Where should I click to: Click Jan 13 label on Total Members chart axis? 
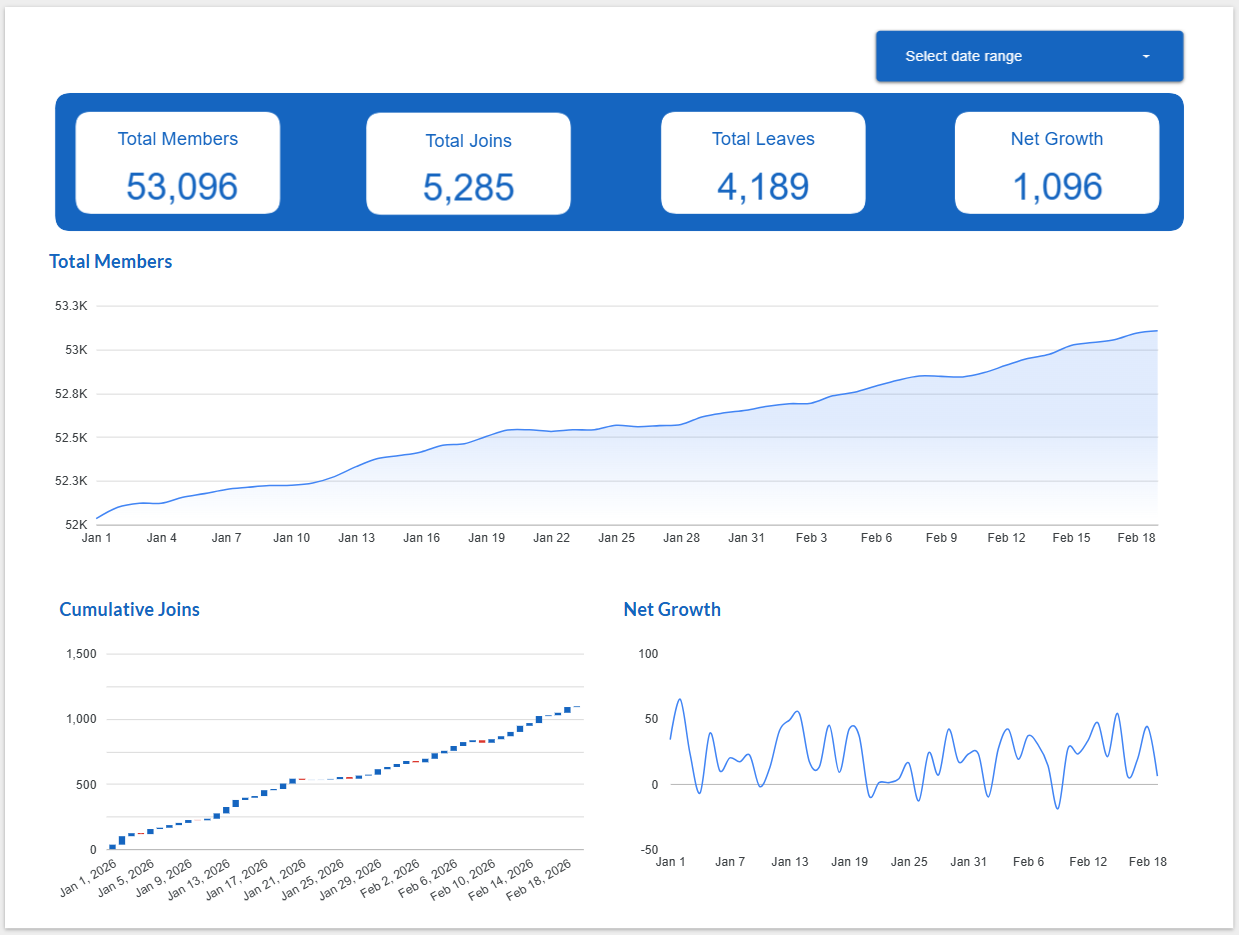coord(356,538)
